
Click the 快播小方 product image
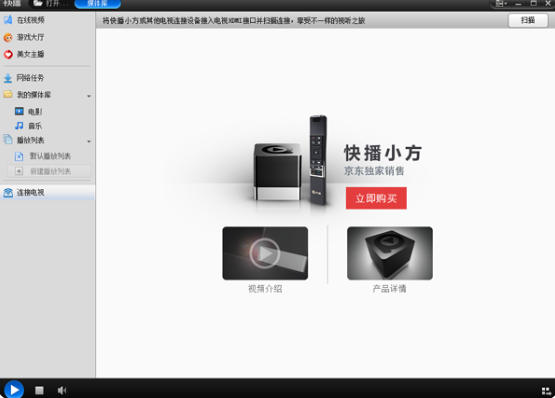point(290,161)
